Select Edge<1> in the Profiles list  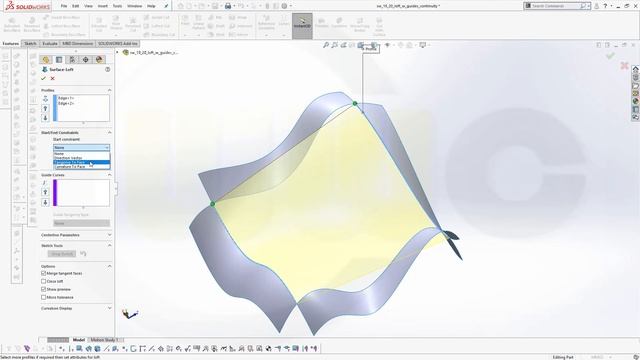(66, 98)
